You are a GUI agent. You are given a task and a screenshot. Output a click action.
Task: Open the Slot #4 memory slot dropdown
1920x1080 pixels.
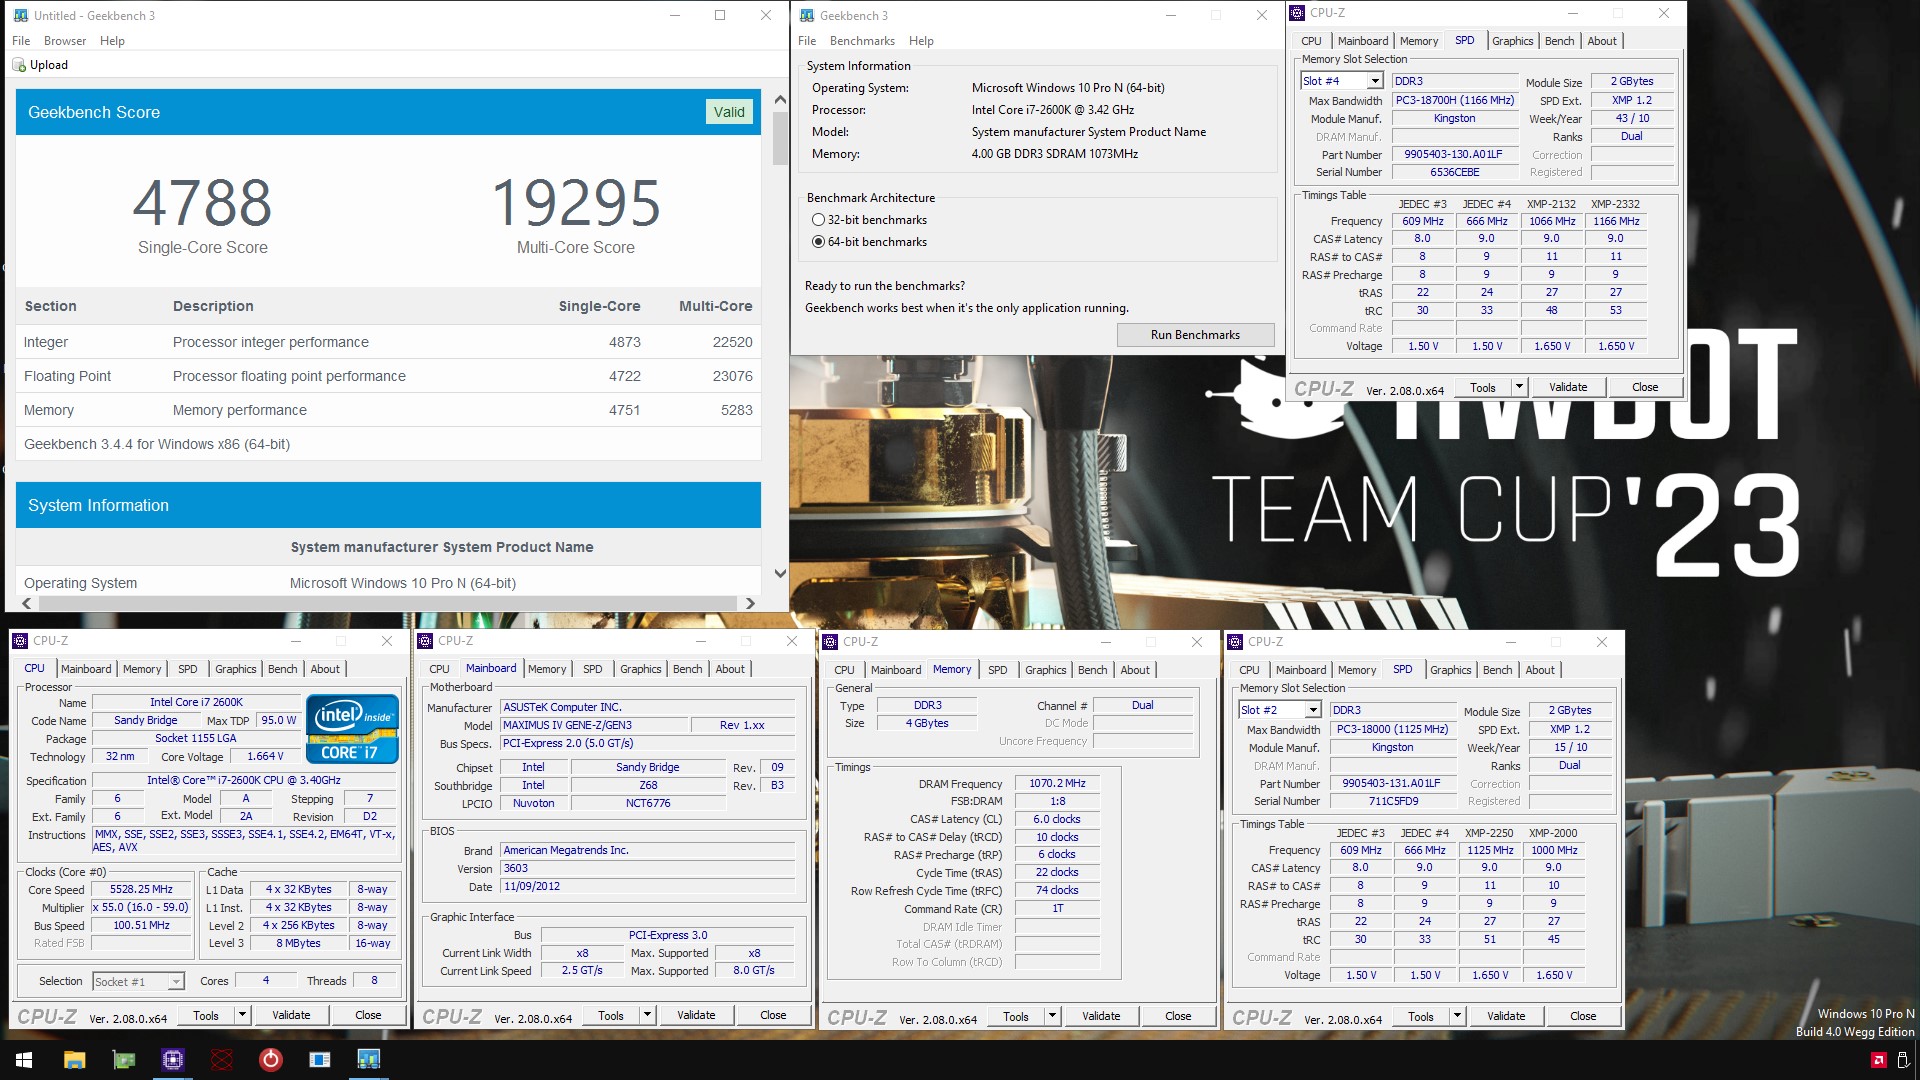point(1375,81)
